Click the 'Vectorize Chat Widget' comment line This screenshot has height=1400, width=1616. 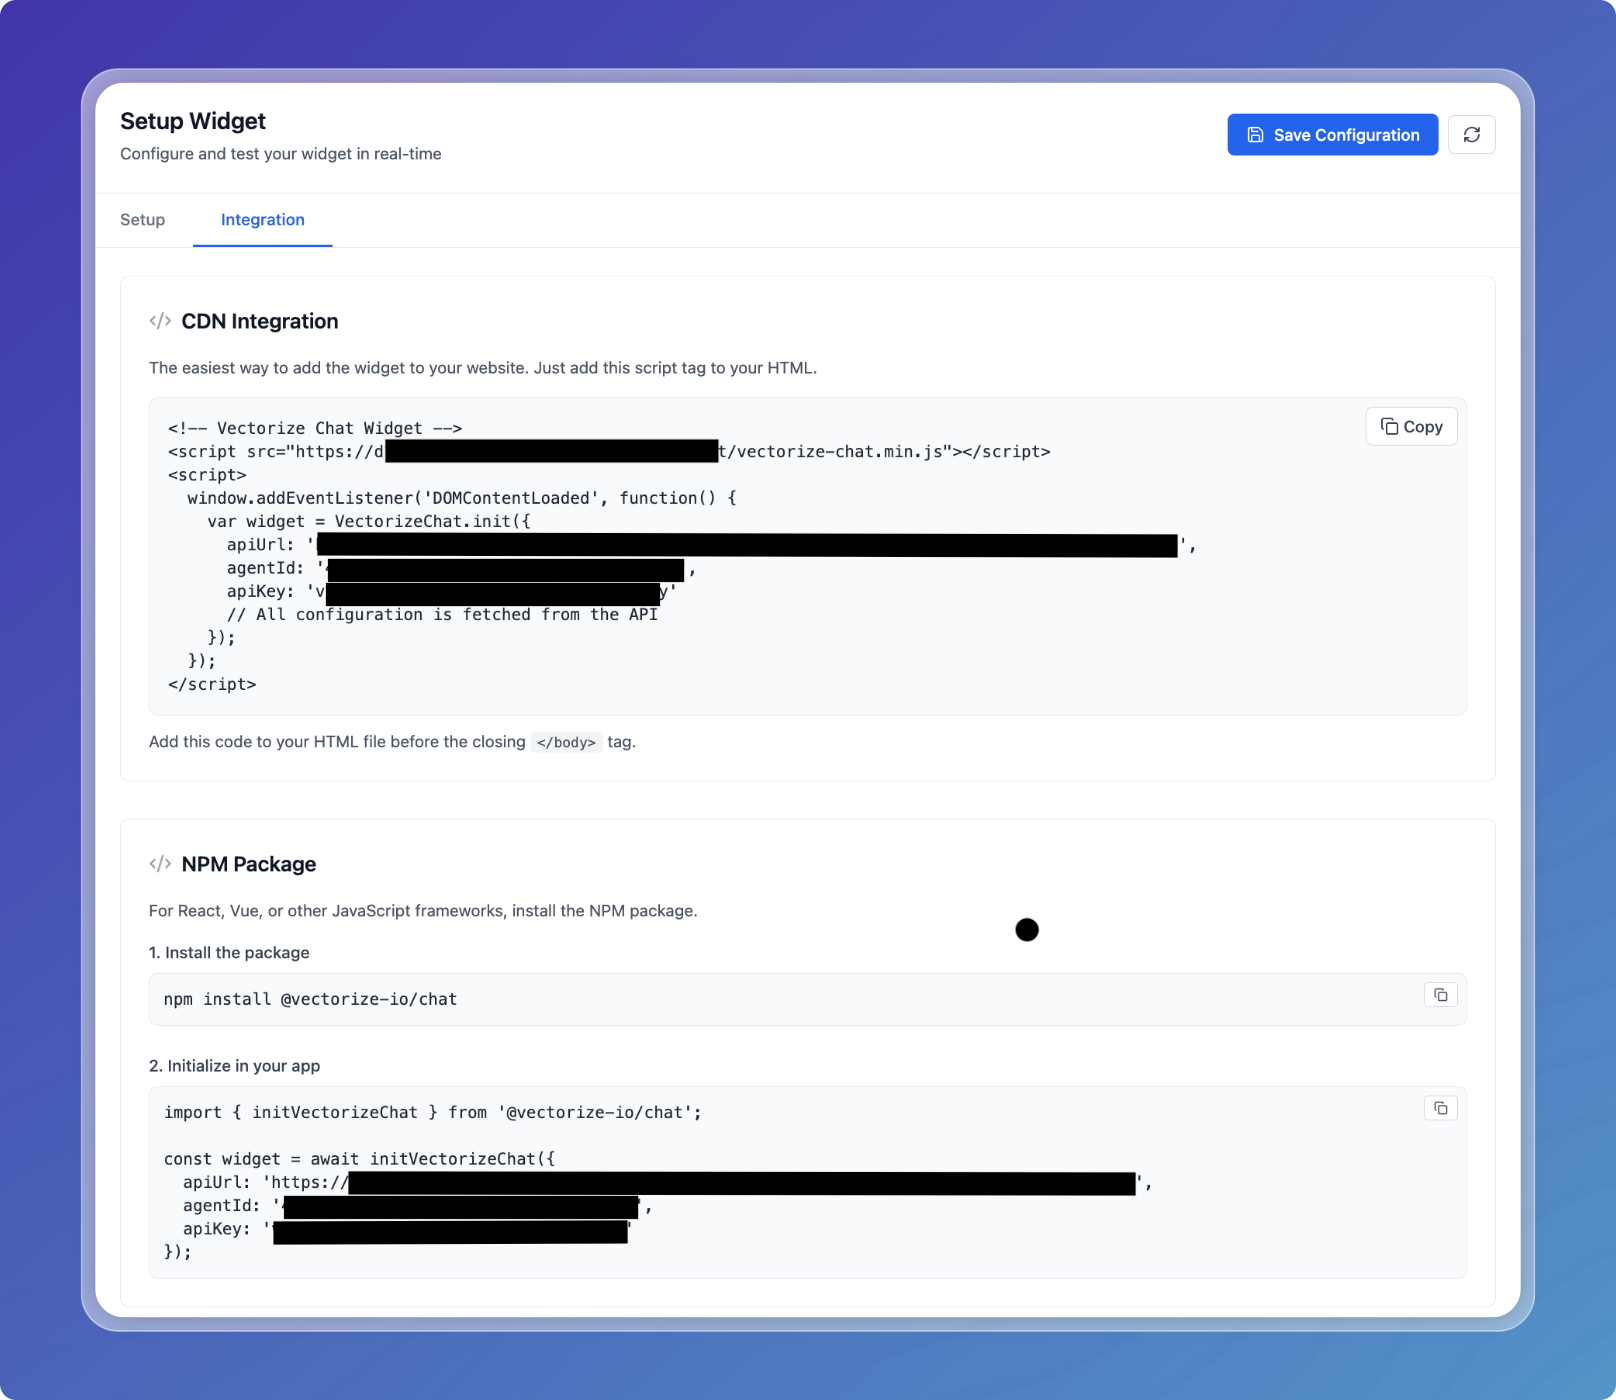pos(315,428)
